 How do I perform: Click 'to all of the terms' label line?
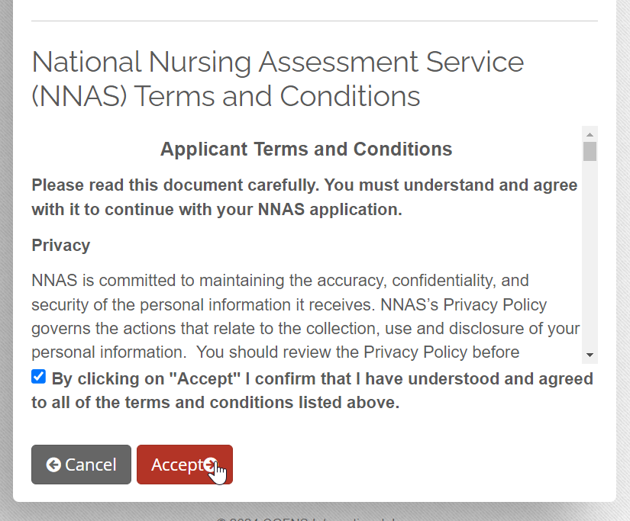216,402
